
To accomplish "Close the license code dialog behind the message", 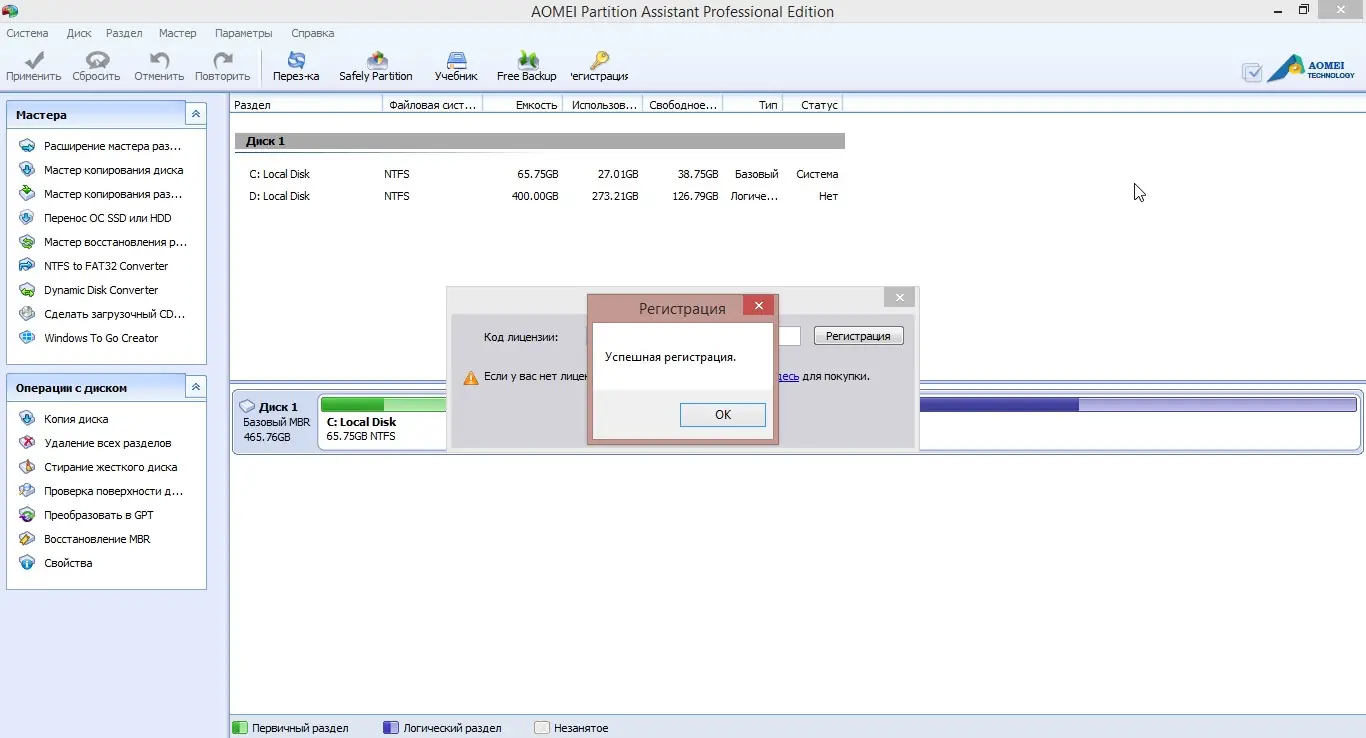I will (x=899, y=297).
